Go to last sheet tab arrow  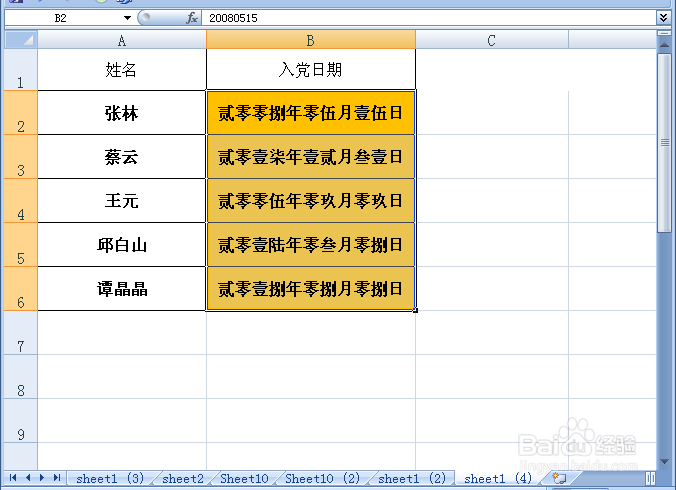[x=56, y=478]
